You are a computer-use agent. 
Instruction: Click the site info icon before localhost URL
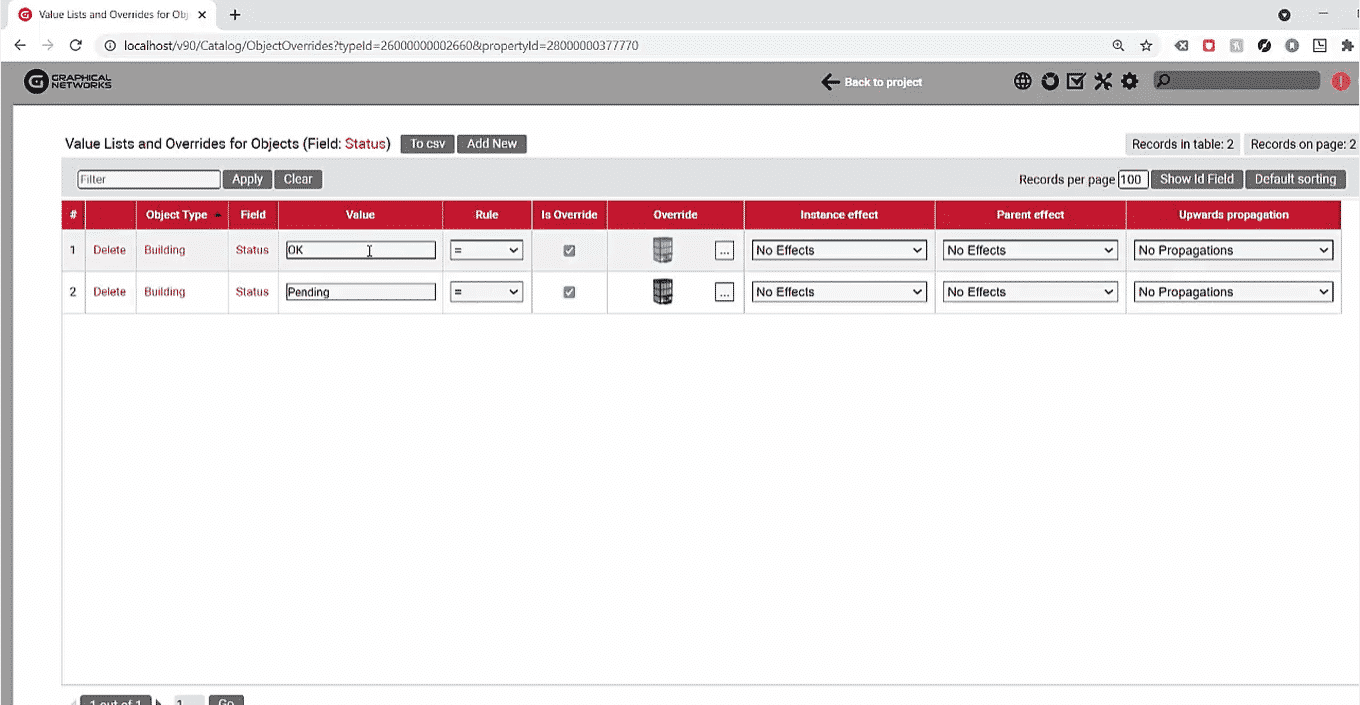(110, 46)
